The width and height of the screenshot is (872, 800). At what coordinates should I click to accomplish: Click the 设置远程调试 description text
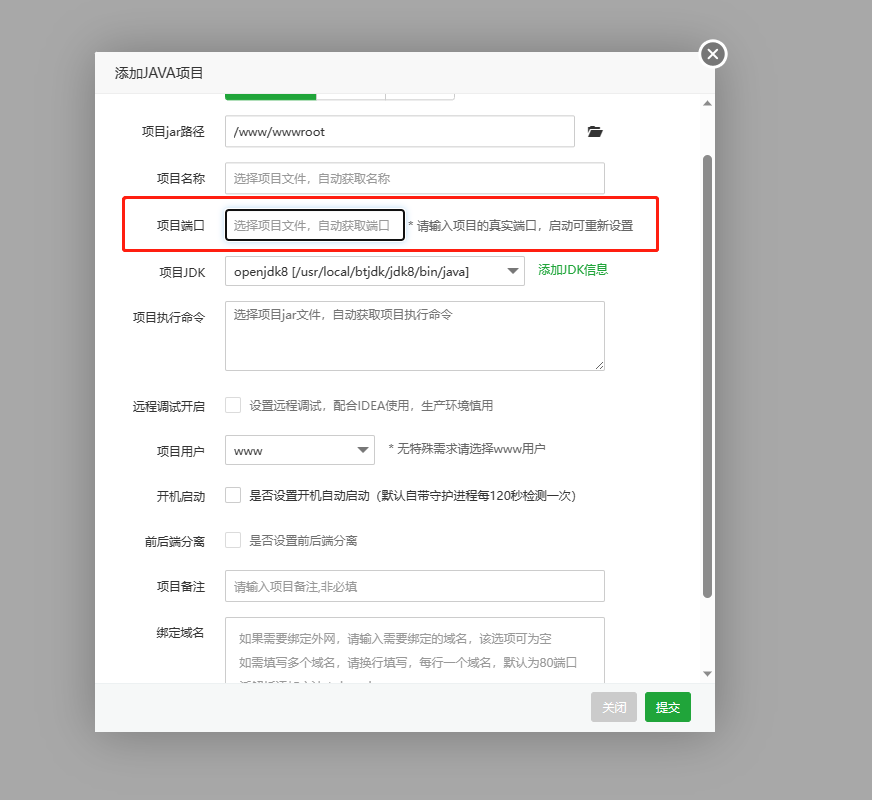coord(371,406)
